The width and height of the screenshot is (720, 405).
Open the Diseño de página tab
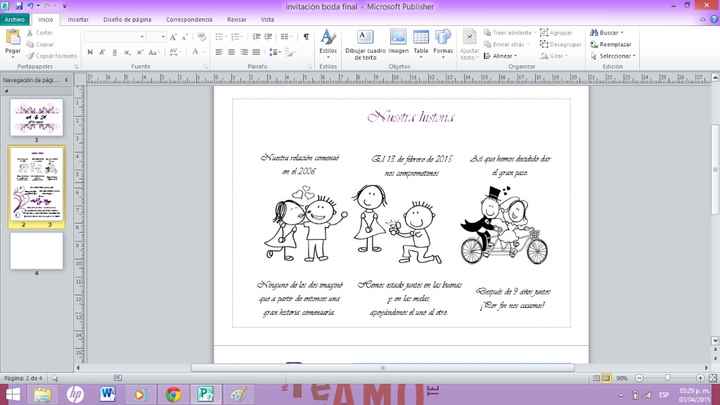pyautogui.click(x=125, y=19)
